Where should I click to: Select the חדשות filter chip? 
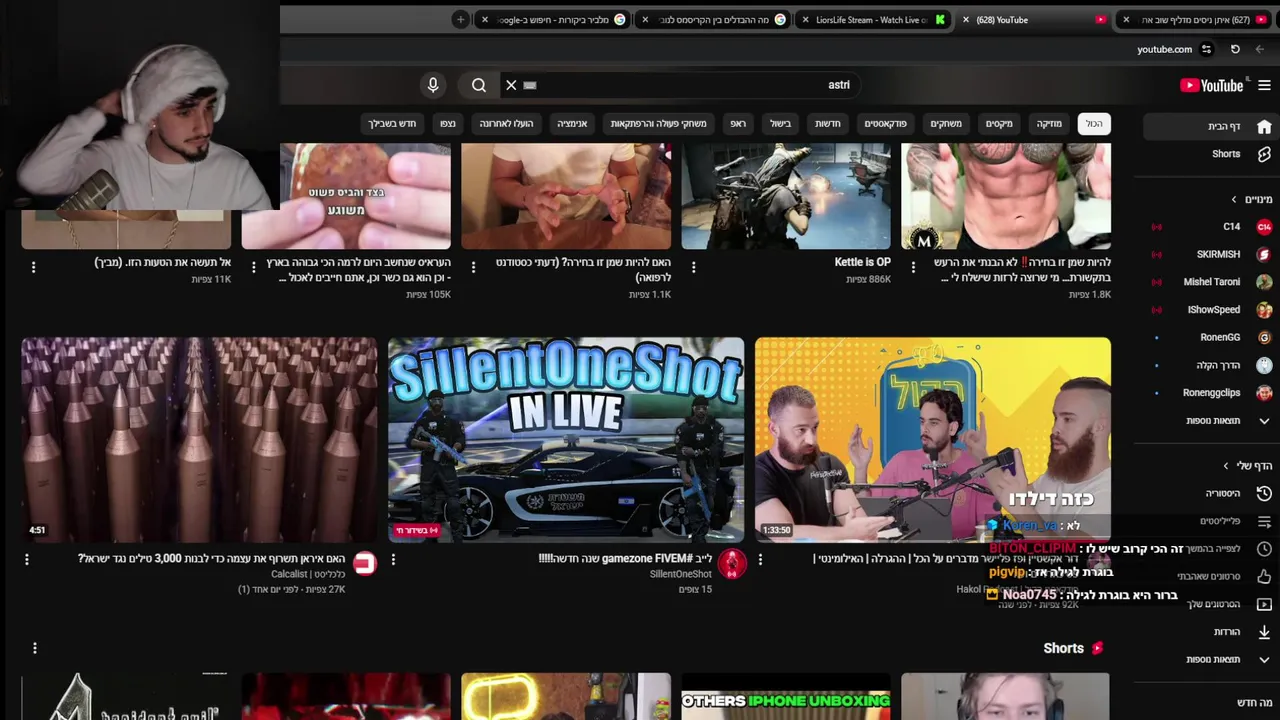[x=827, y=124]
